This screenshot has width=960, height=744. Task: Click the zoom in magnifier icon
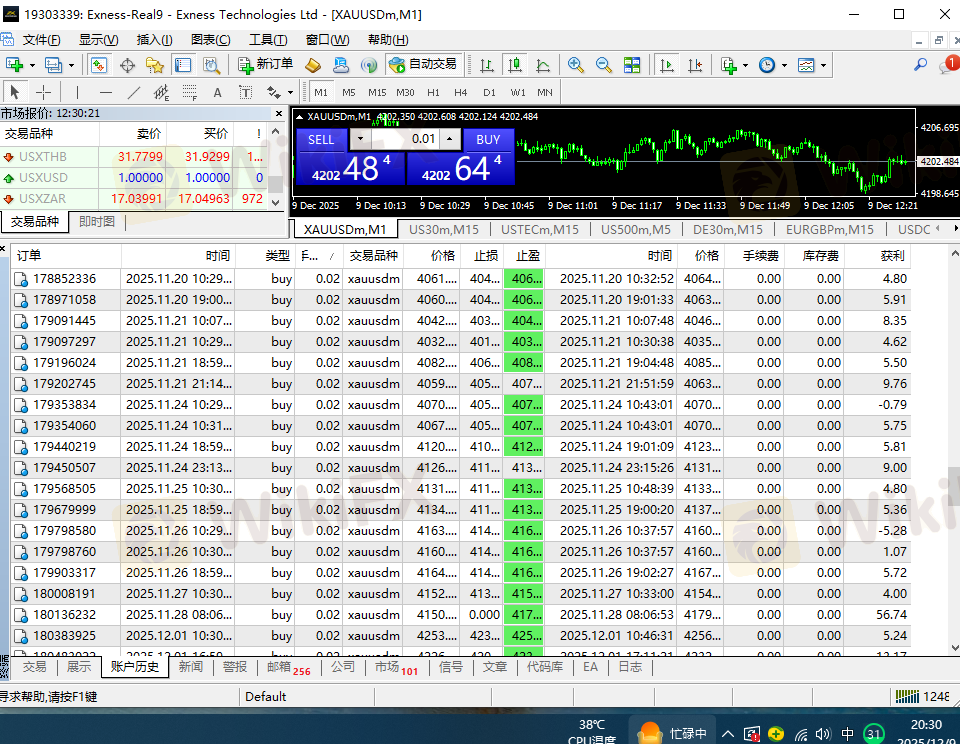(x=576, y=65)
